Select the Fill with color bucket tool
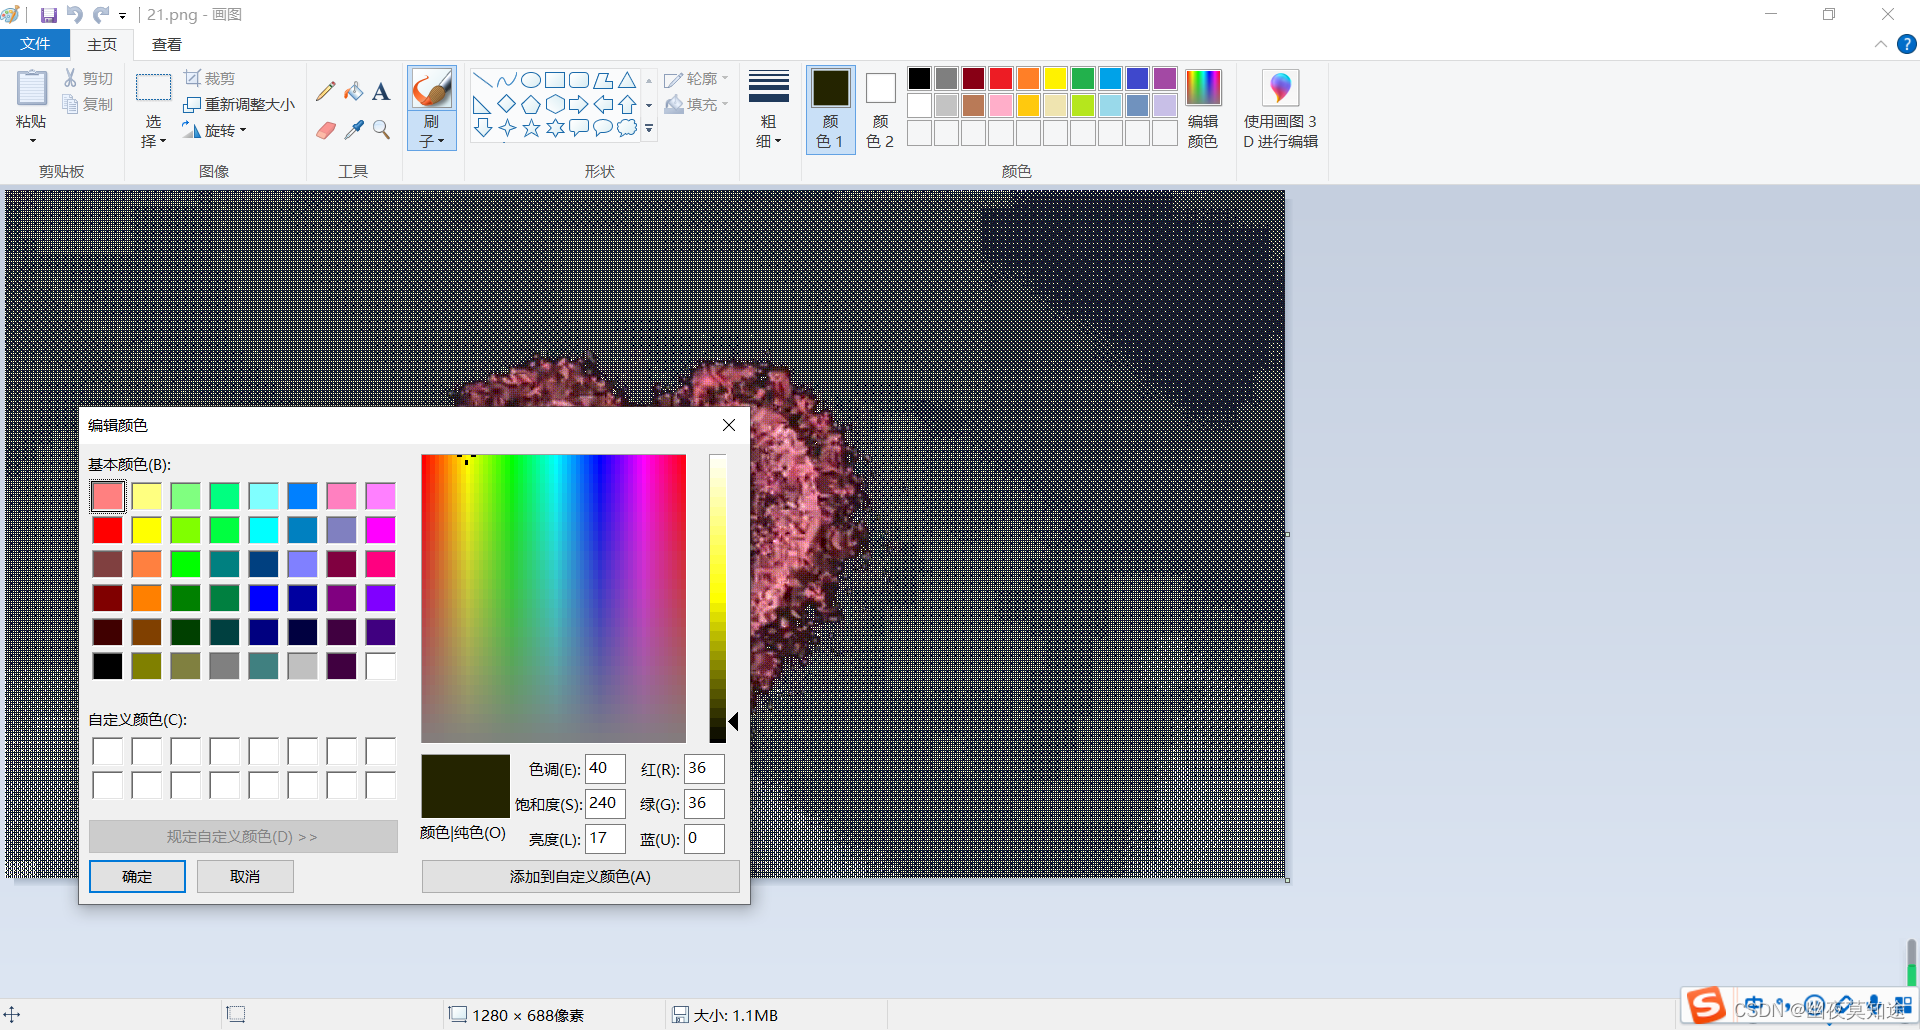 tap(354, 91)
